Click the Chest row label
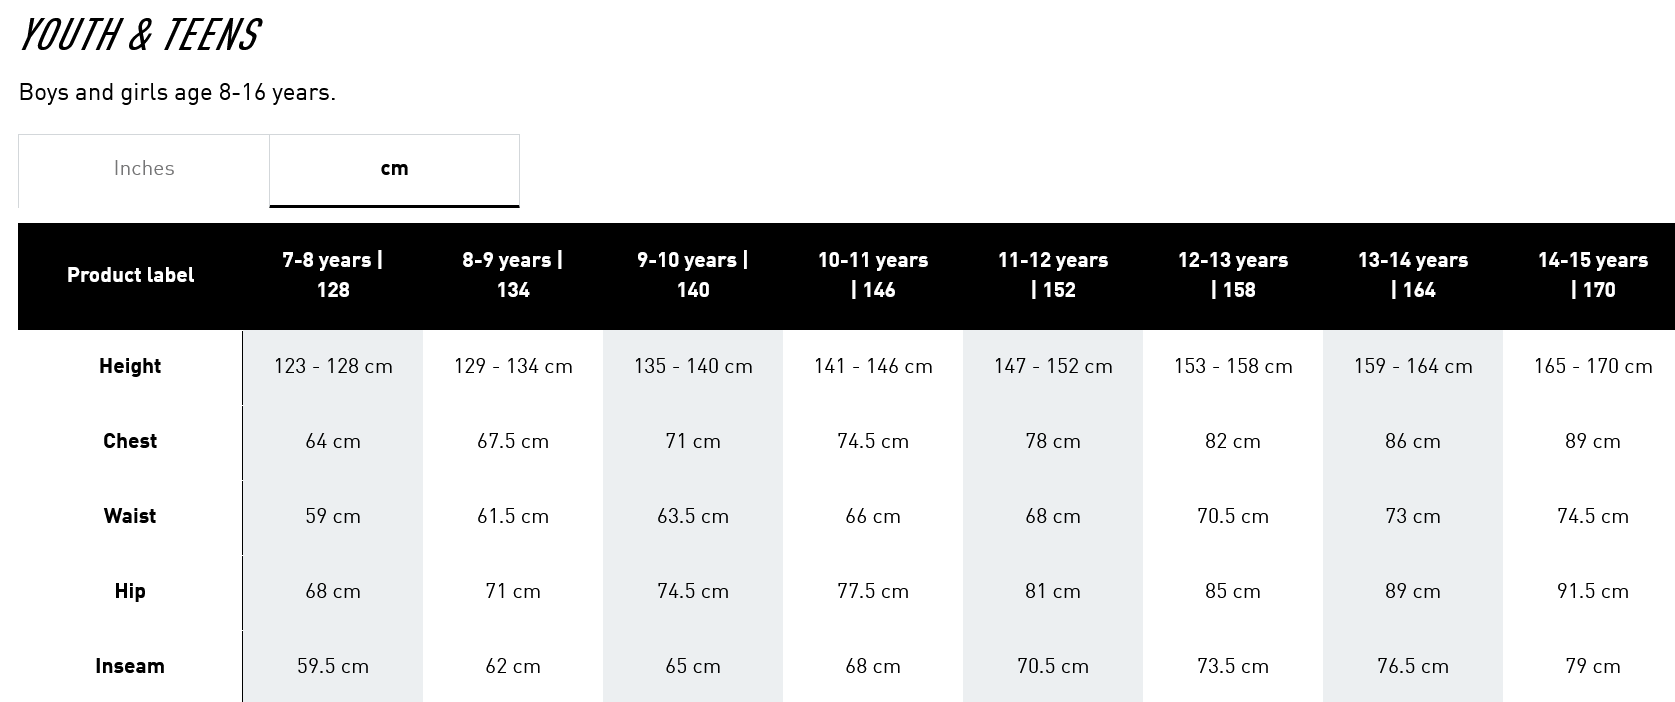 point(130,441)
